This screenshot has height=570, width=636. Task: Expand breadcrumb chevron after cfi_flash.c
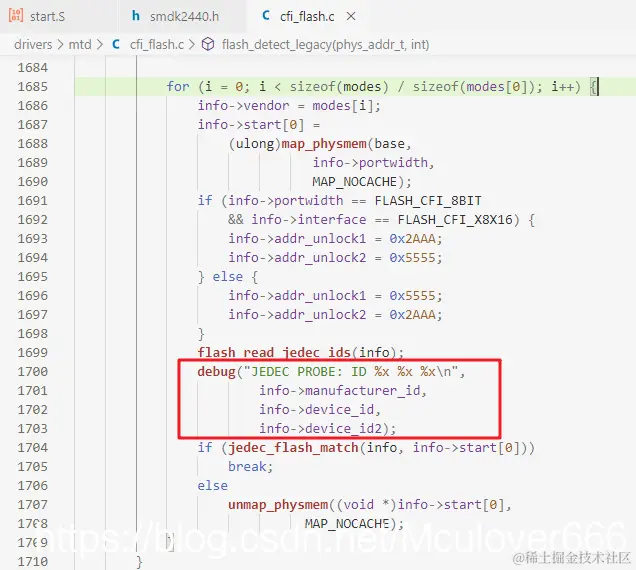pos(192,44)
